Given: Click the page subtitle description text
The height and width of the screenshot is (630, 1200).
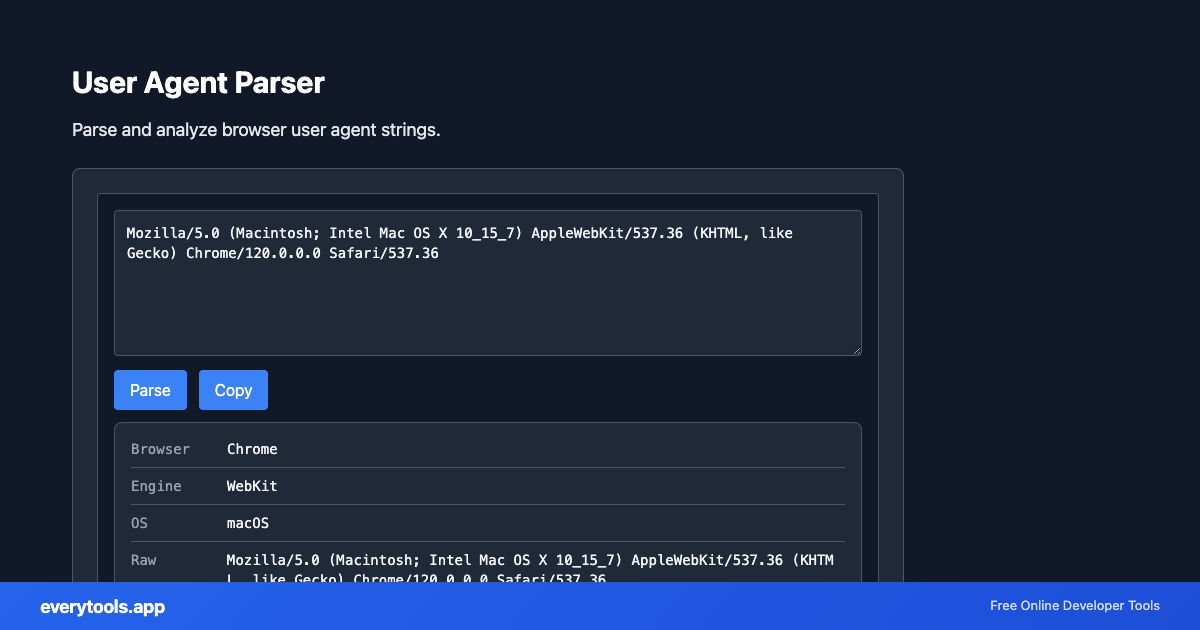Looking at the screenshot, I should [256, 129].
